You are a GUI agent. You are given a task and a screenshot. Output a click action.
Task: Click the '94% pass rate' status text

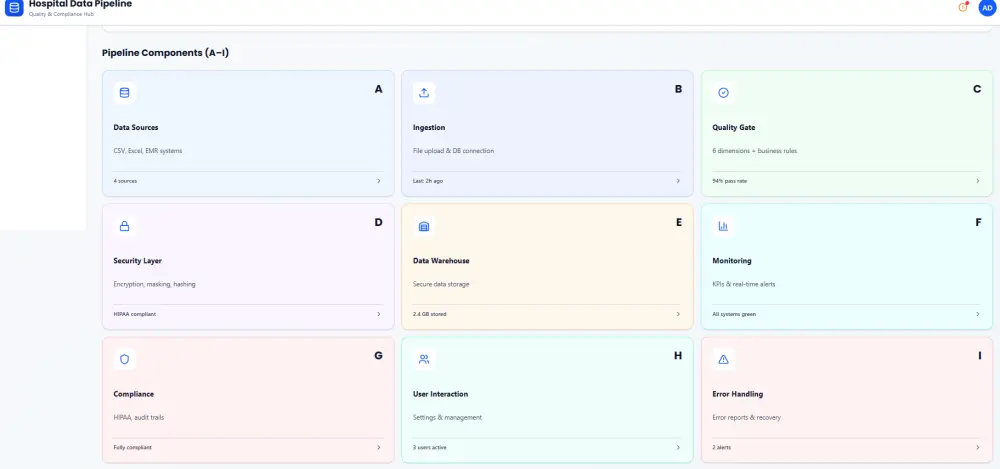(x=730, y=181)
